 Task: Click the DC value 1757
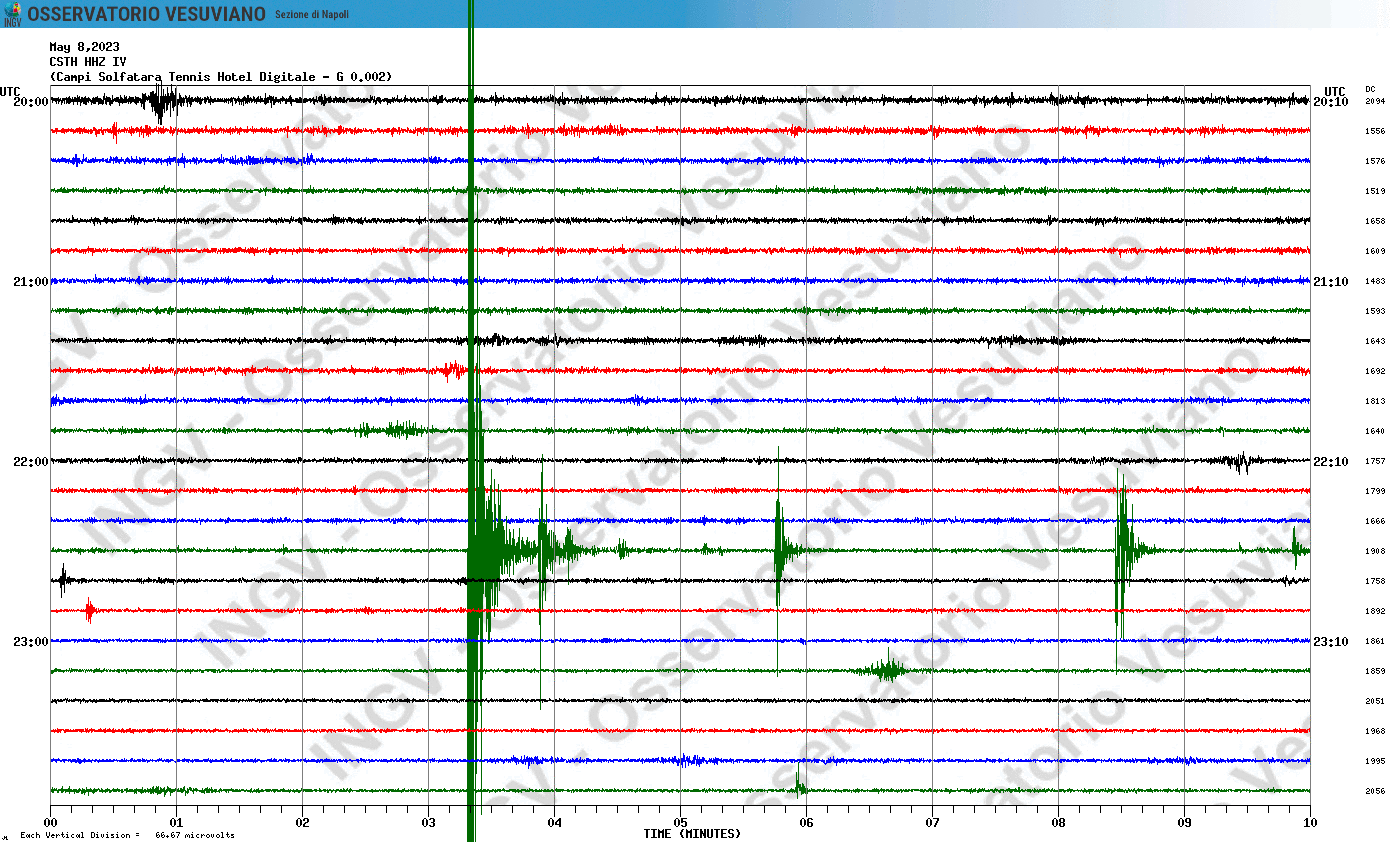(x=1375, y=461)
